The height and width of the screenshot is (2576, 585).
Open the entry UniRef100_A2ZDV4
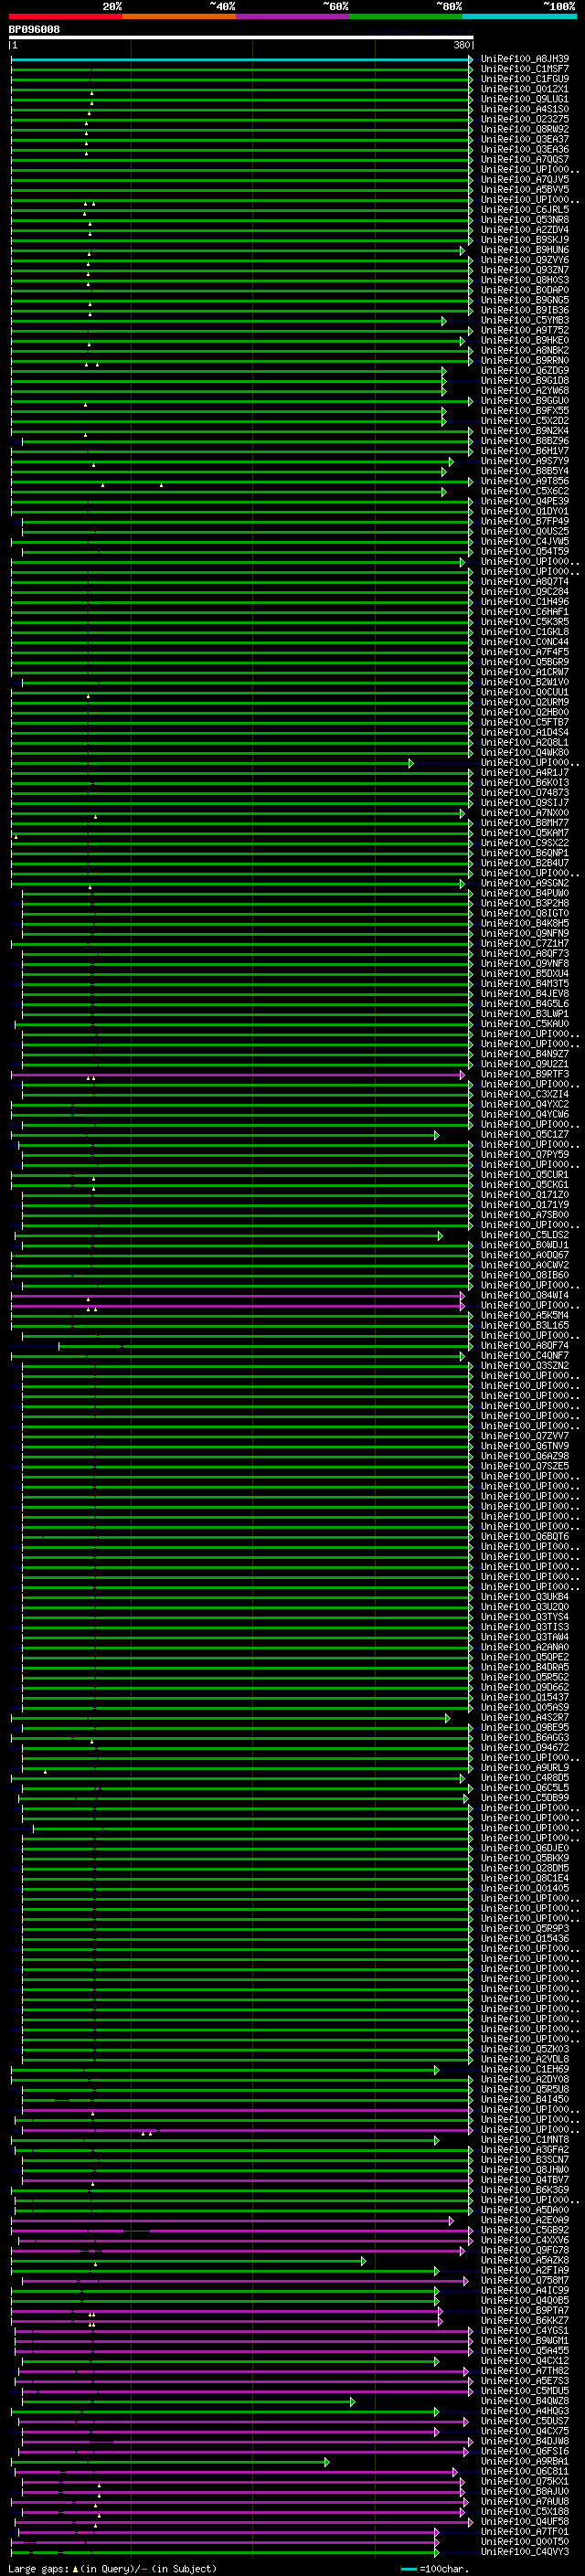525,230
